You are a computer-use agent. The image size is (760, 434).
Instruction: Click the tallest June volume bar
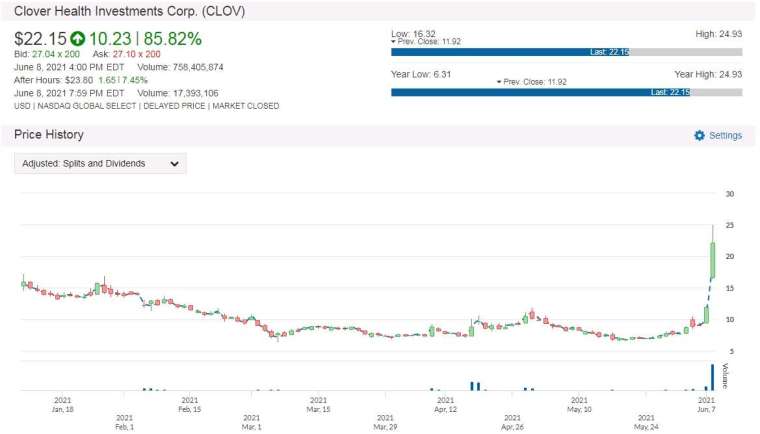coord(712,377)
